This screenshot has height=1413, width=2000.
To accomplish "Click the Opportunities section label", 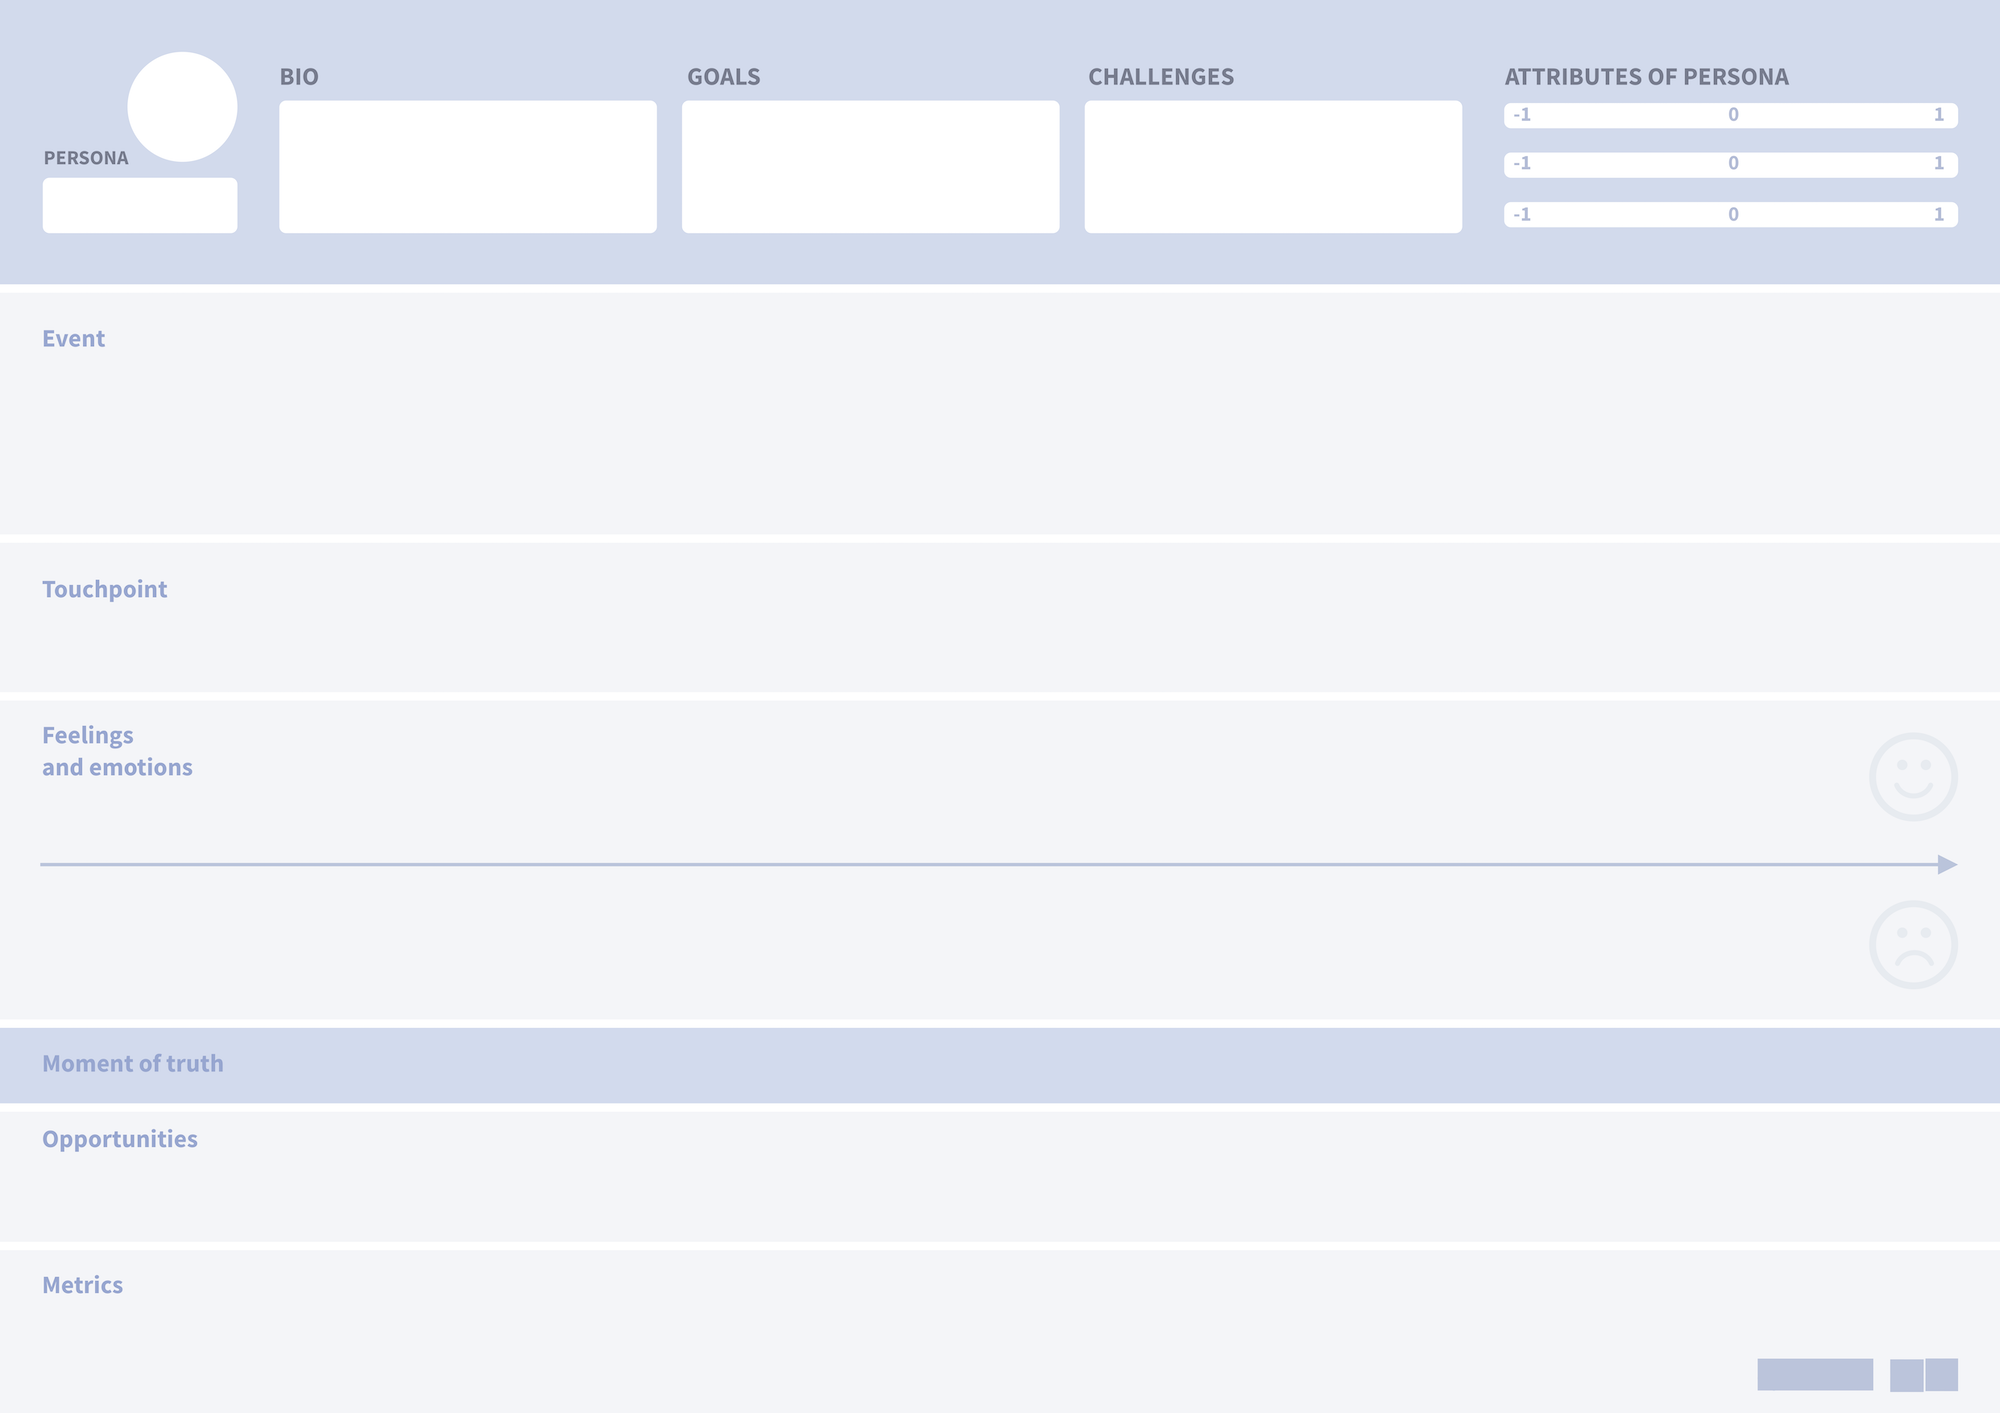I will pos(119,1138).
